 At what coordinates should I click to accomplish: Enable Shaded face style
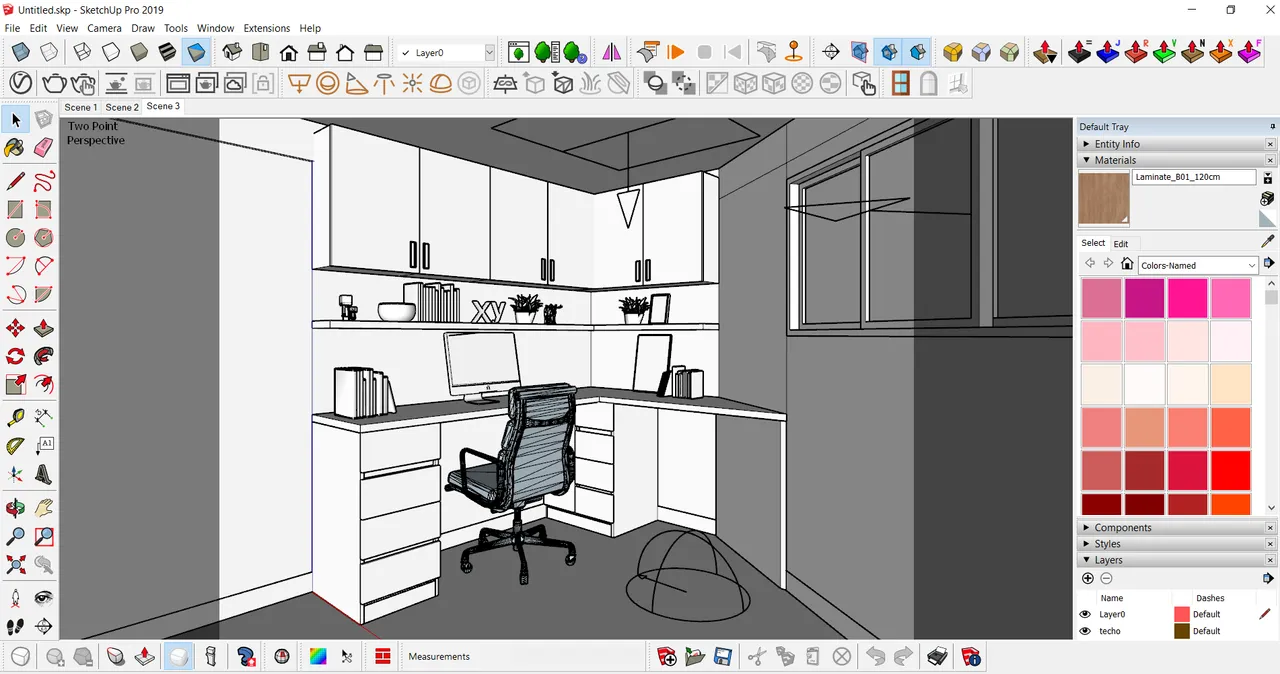coord(139,52)
